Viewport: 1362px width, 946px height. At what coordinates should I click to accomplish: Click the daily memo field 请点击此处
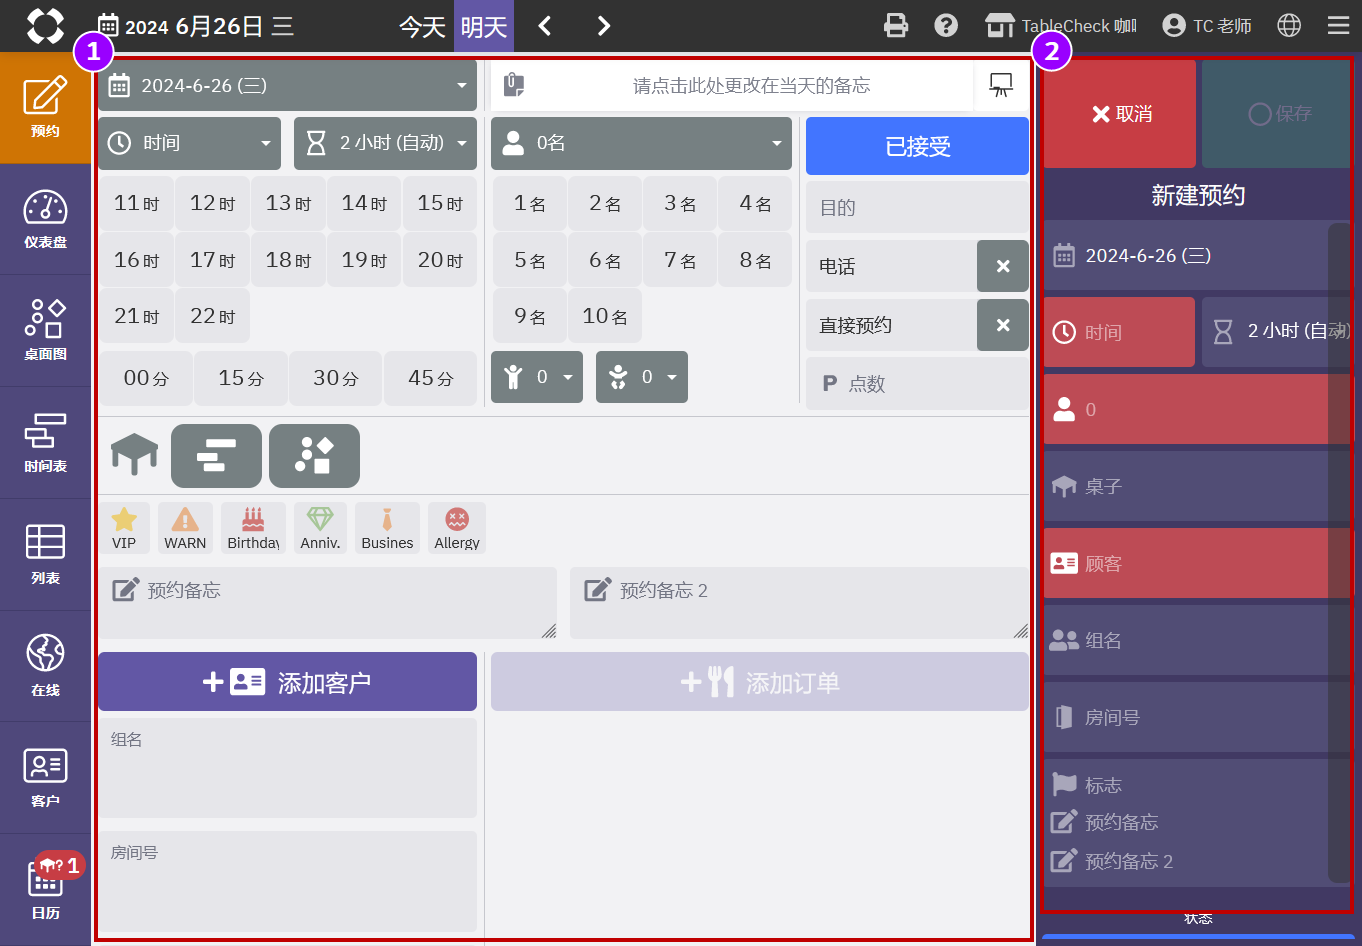[x=751, y=86]
